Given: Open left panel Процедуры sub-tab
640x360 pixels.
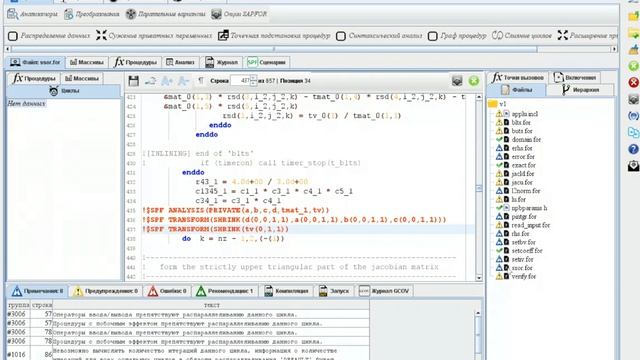Looking at the screenshot, I should (34, 78).
